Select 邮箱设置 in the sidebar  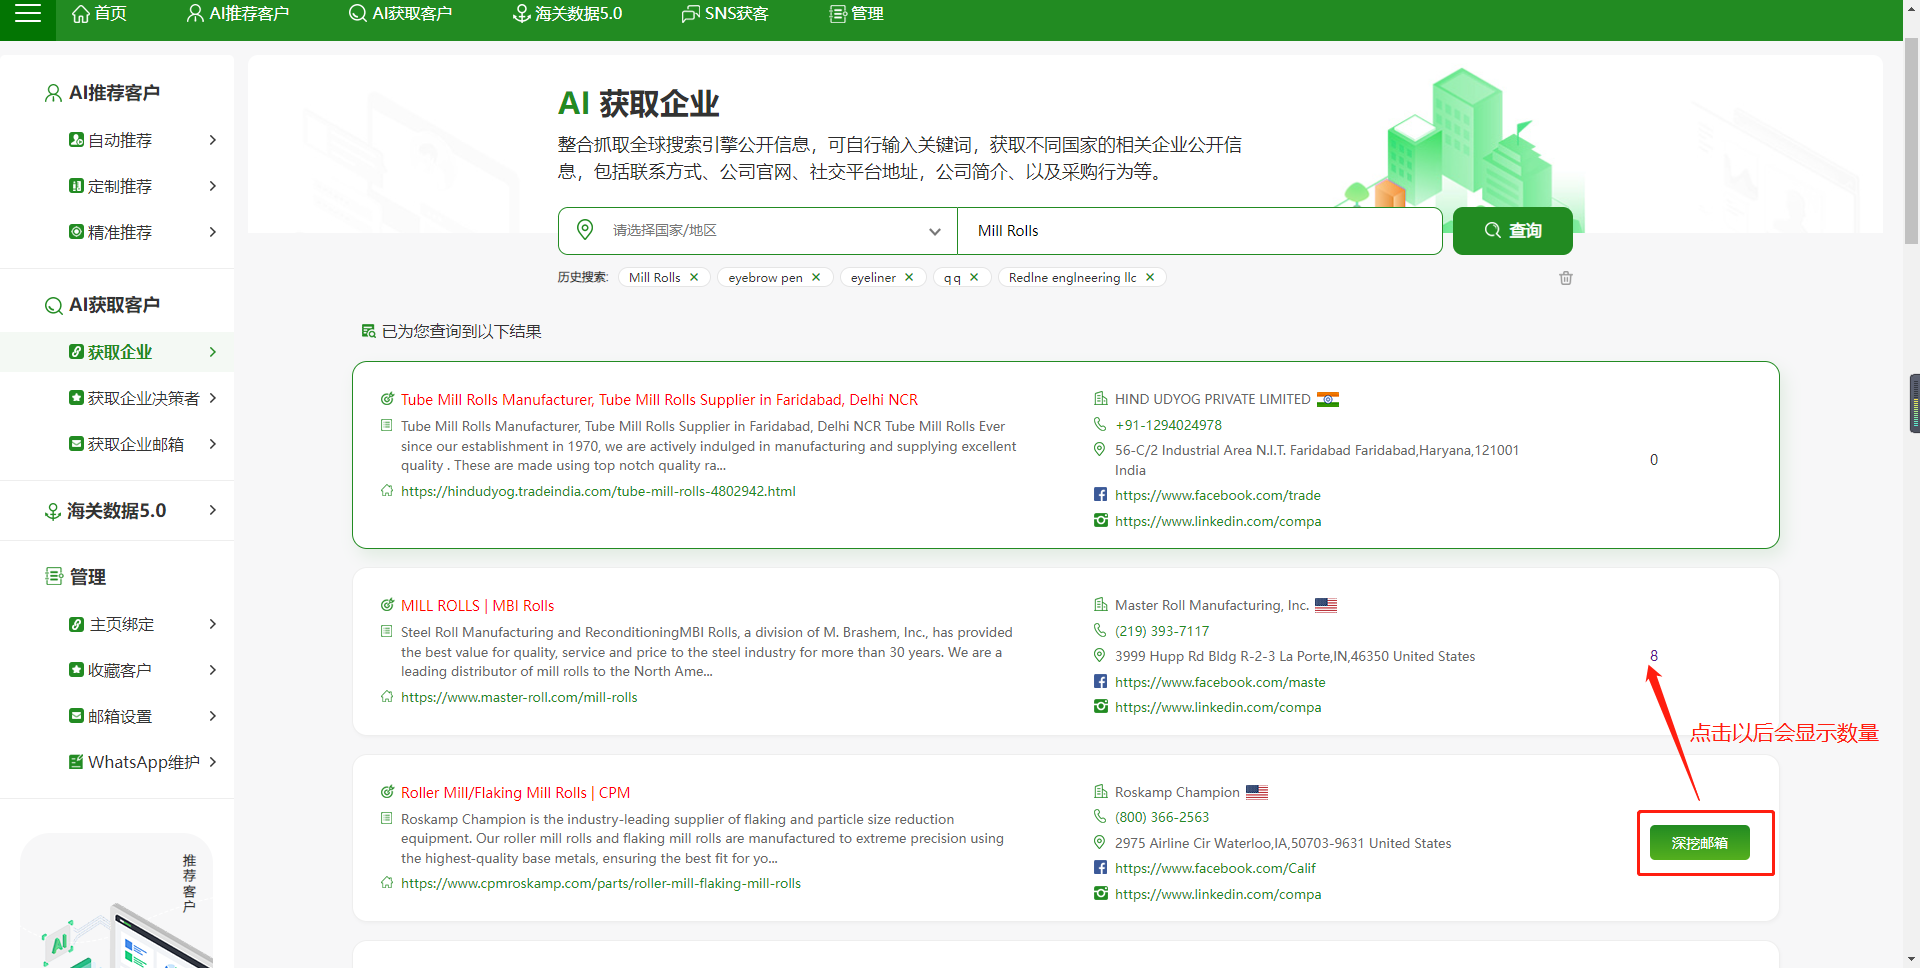pos(120,716)
